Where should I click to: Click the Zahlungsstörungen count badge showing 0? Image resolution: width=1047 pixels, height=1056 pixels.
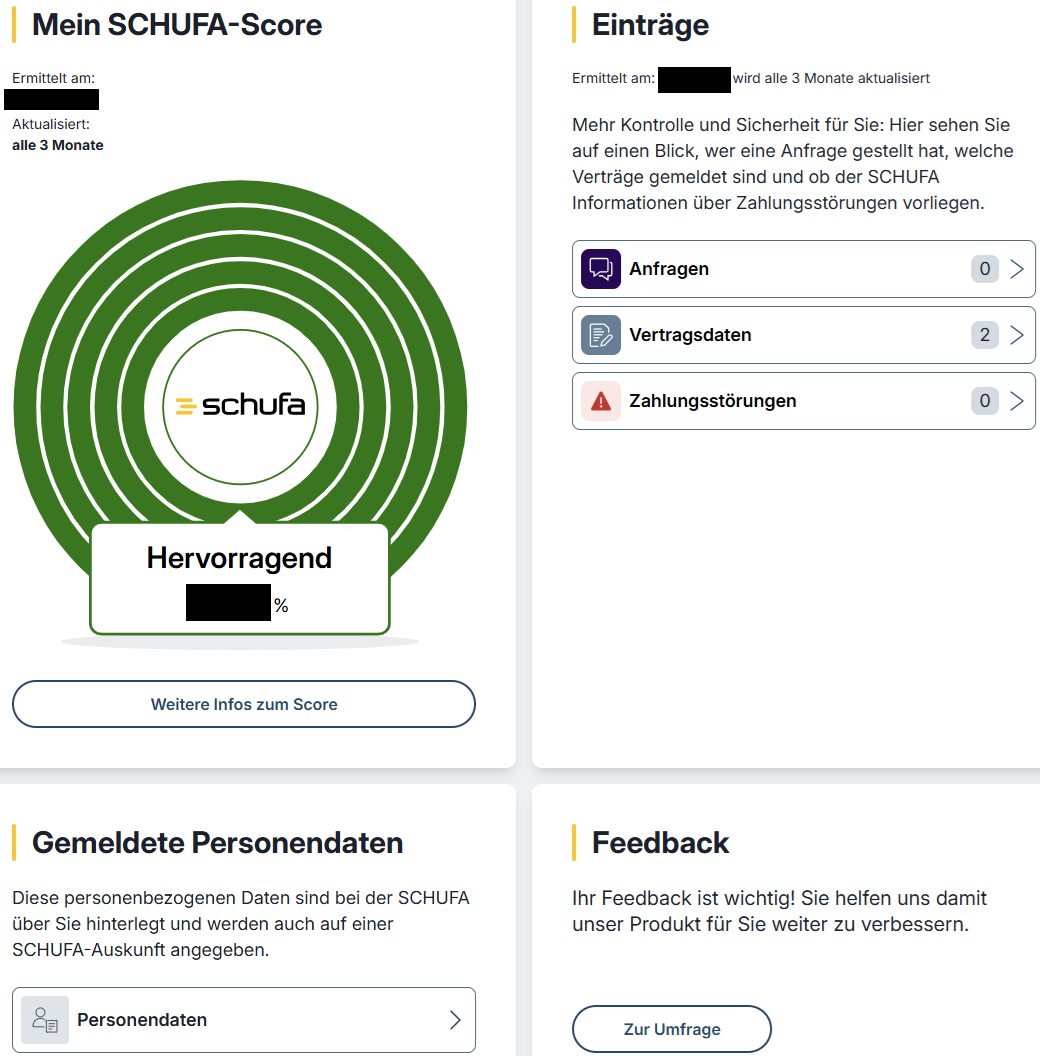pyautogui.click(x=985, y=401)
